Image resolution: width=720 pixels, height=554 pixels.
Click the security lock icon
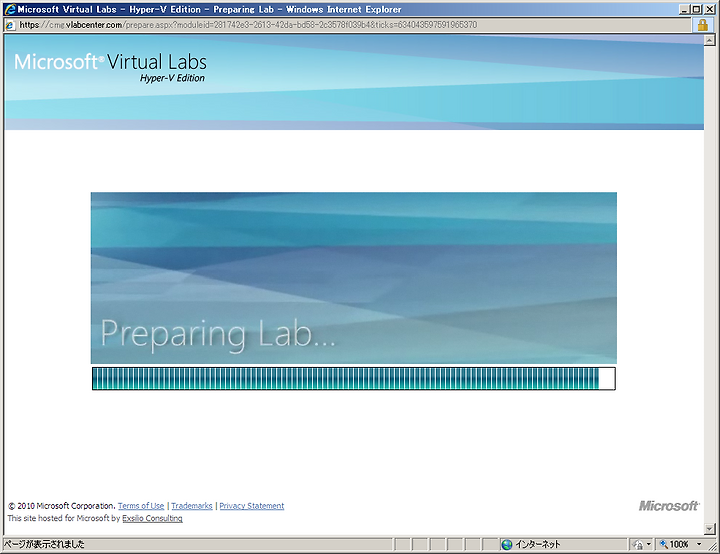pos(703,25)
